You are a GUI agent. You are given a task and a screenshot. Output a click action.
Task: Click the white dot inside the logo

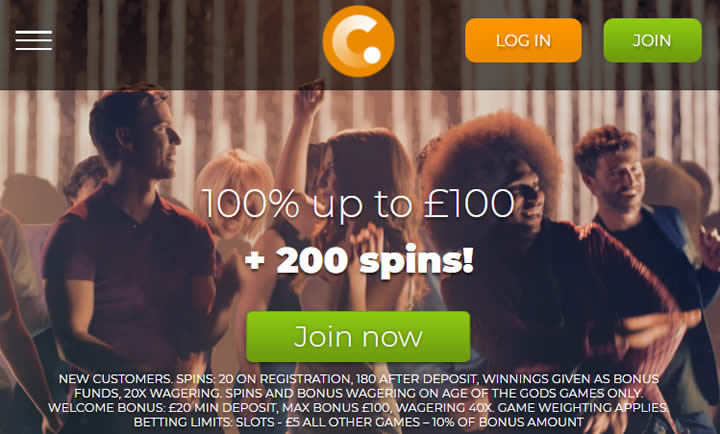click(x=372, y=55)
